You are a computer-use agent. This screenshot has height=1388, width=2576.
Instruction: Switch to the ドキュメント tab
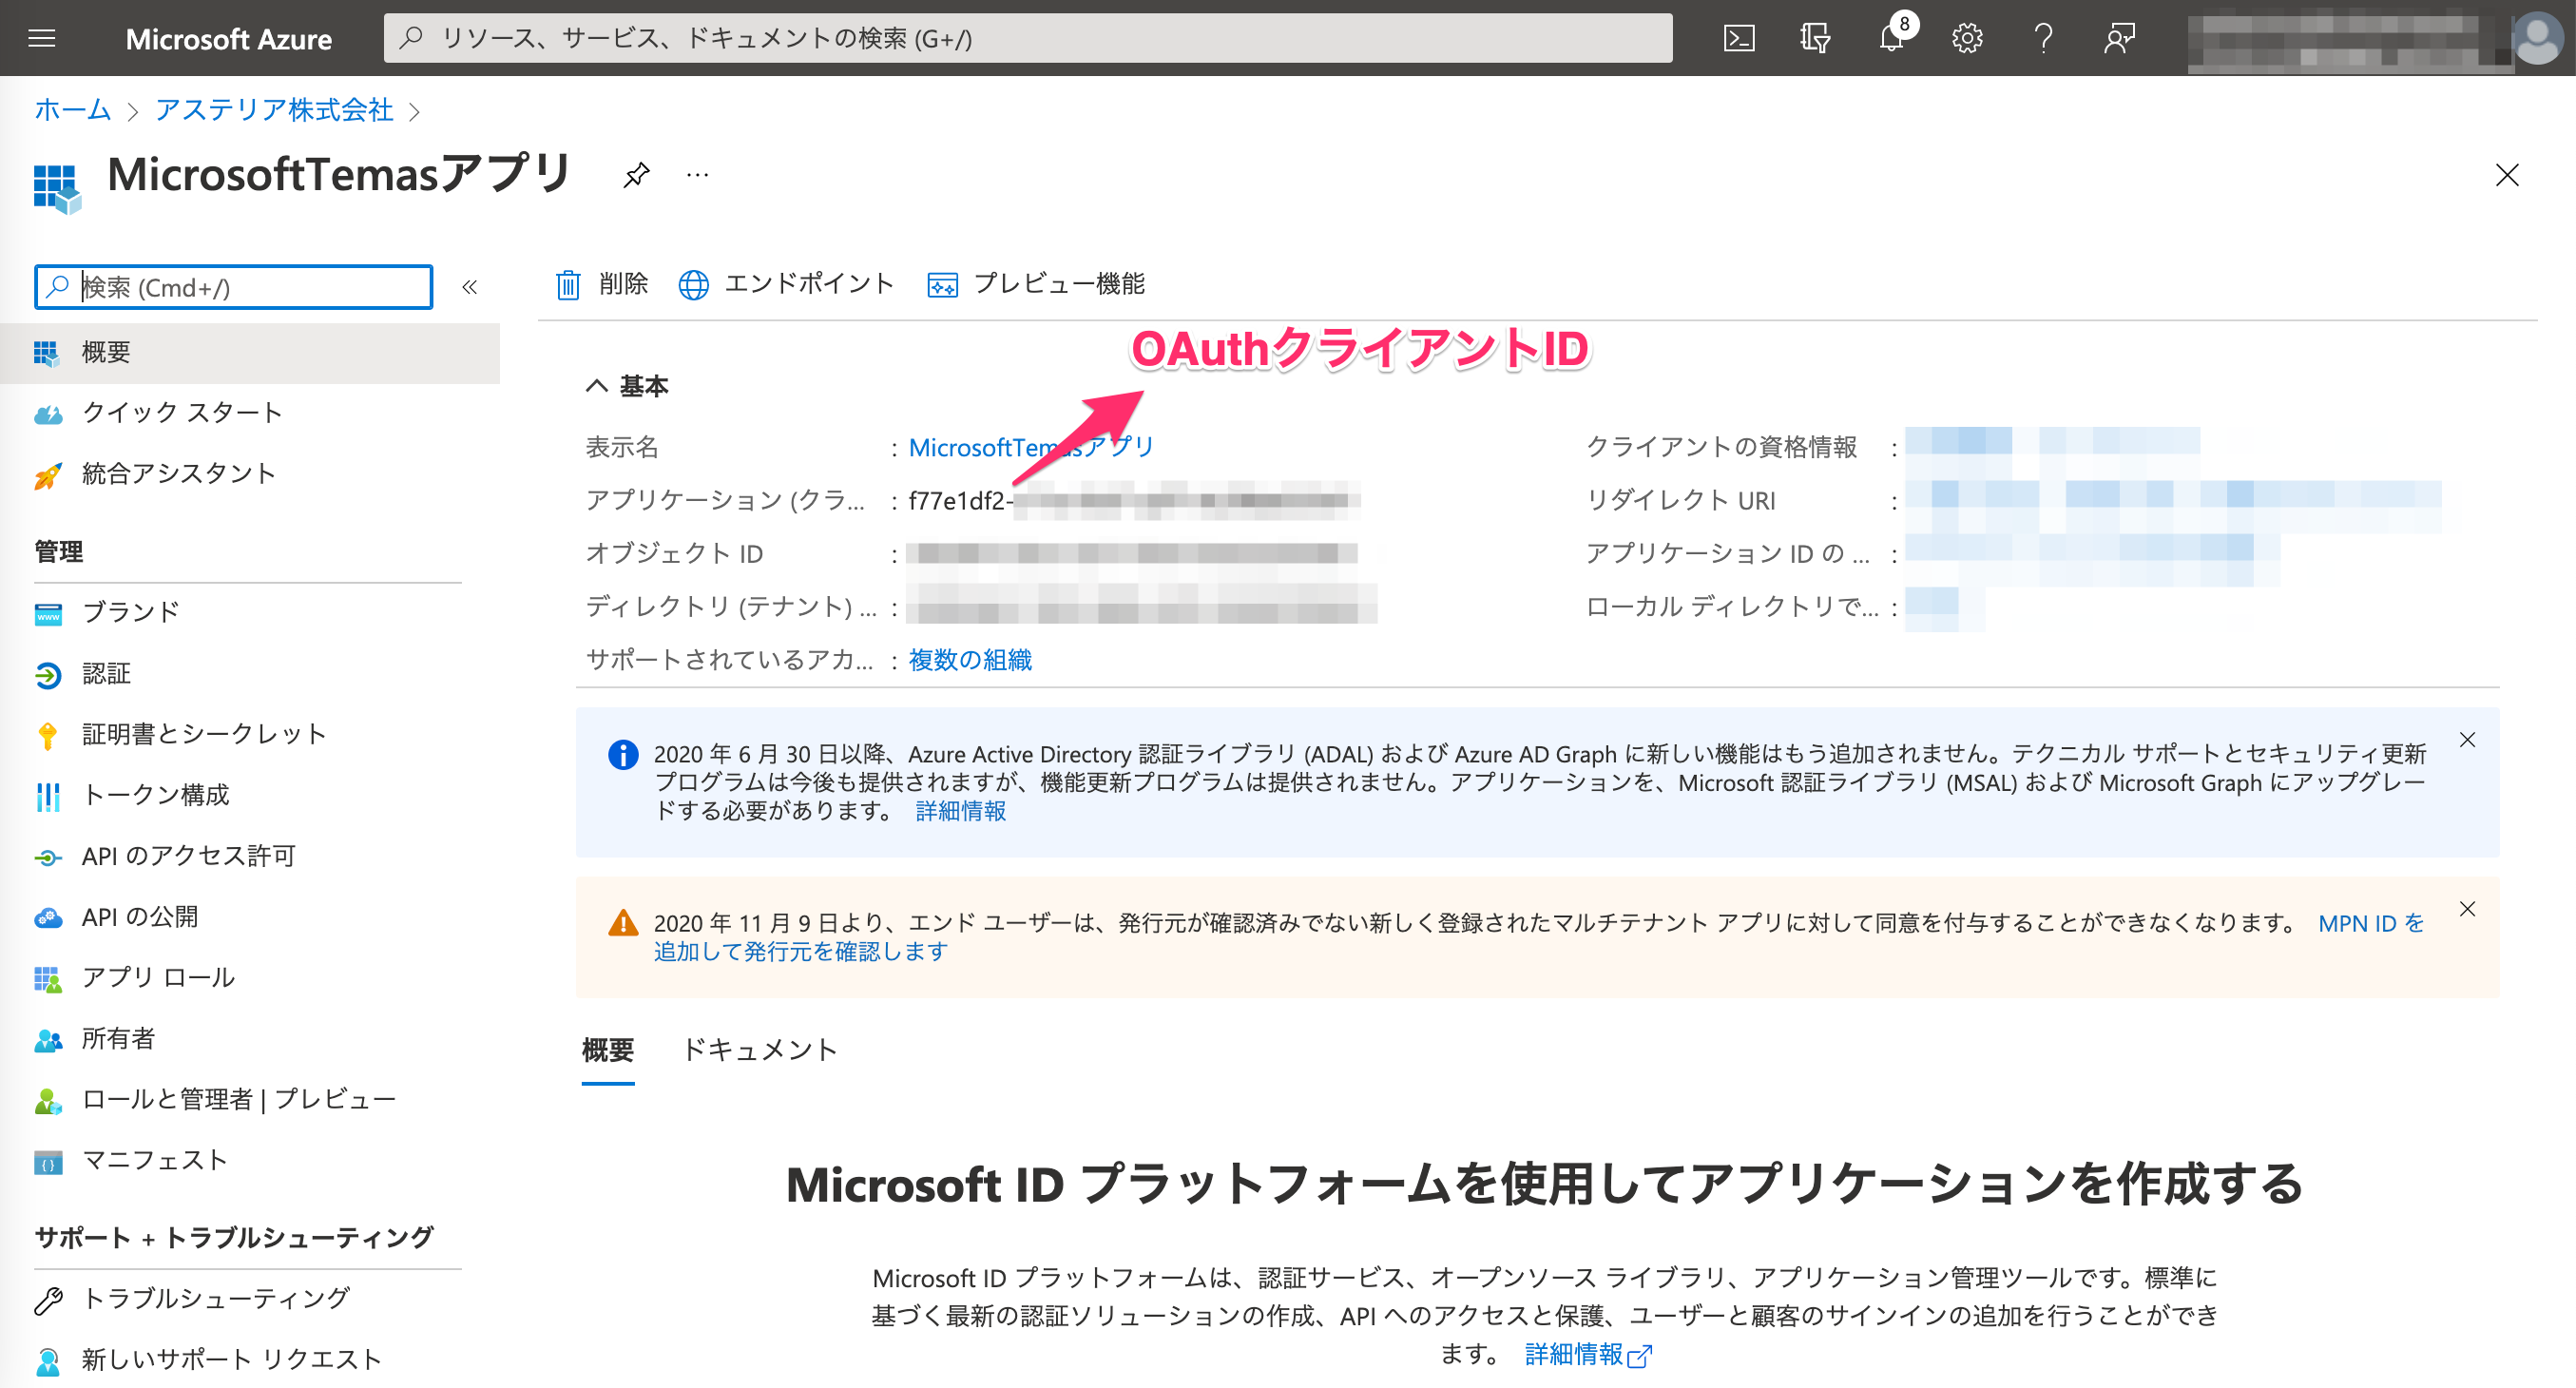pos(759,1050)
